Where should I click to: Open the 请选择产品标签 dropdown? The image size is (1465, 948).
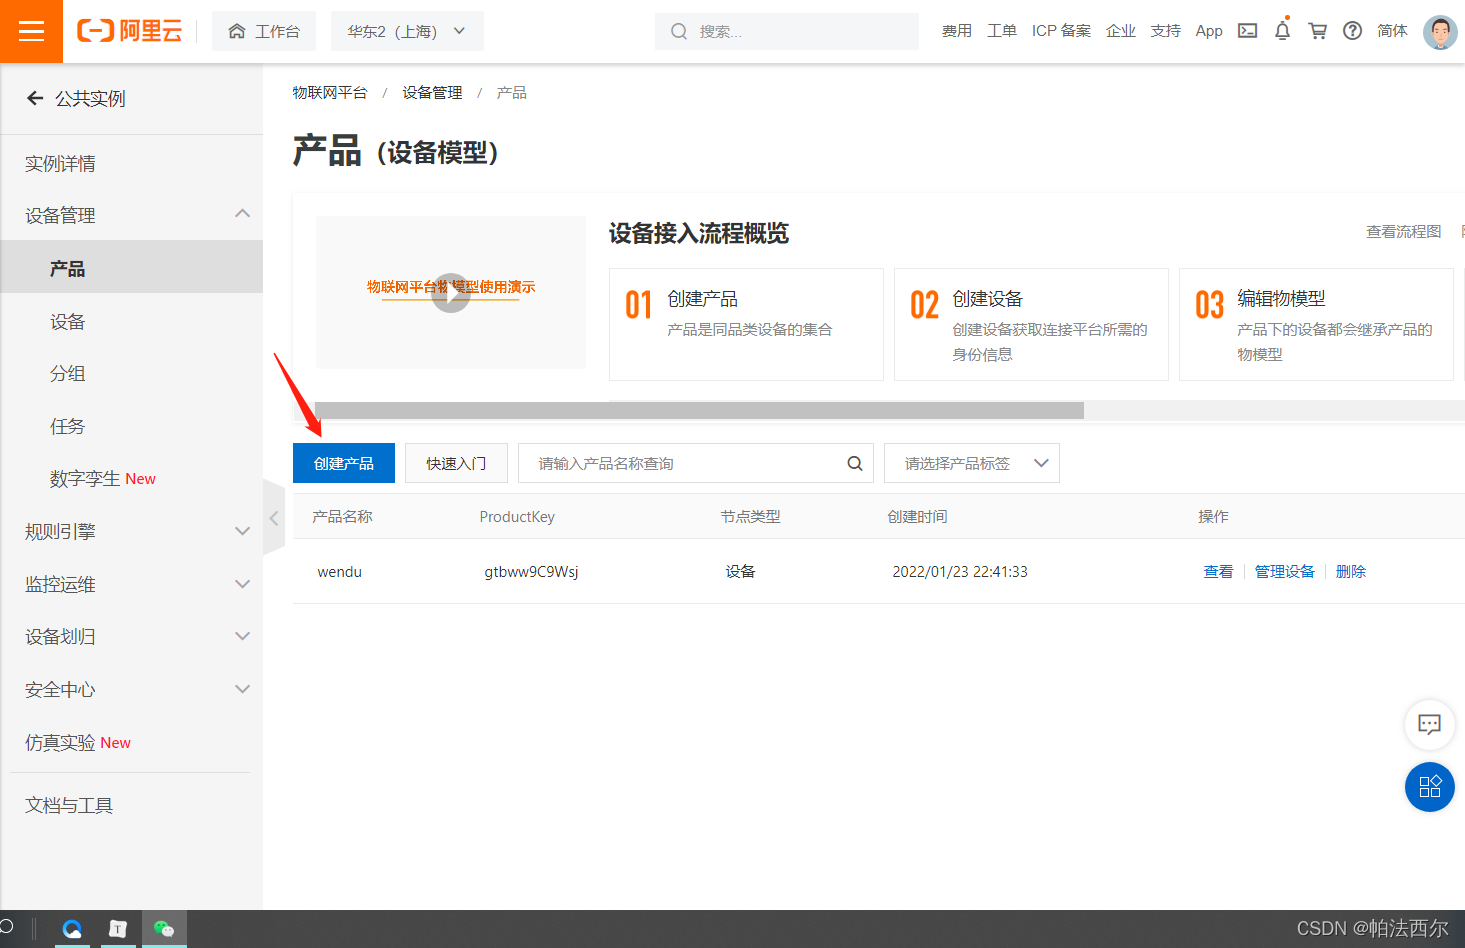tap(970, 463)
